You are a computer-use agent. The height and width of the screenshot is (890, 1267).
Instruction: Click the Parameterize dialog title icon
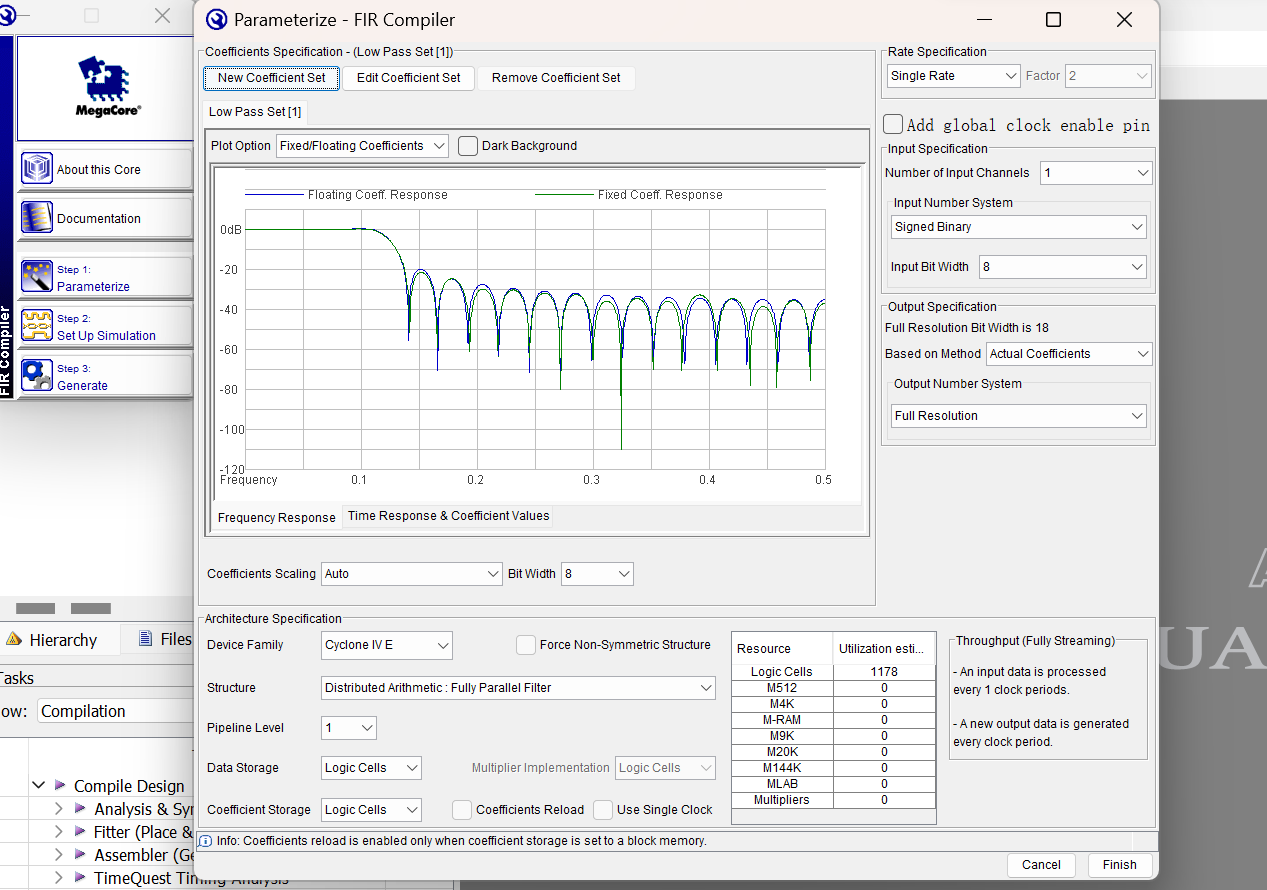point(216,20)
